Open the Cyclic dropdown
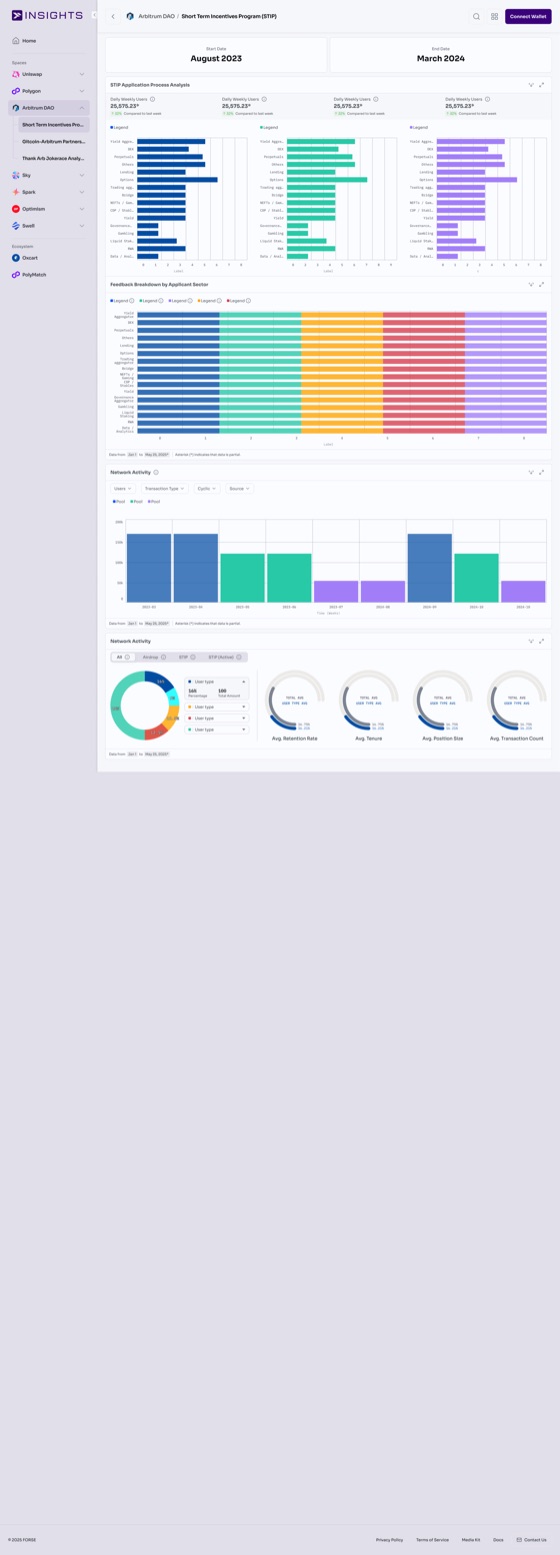This screenshot has height=1555, width=560. tap(207, 488)
